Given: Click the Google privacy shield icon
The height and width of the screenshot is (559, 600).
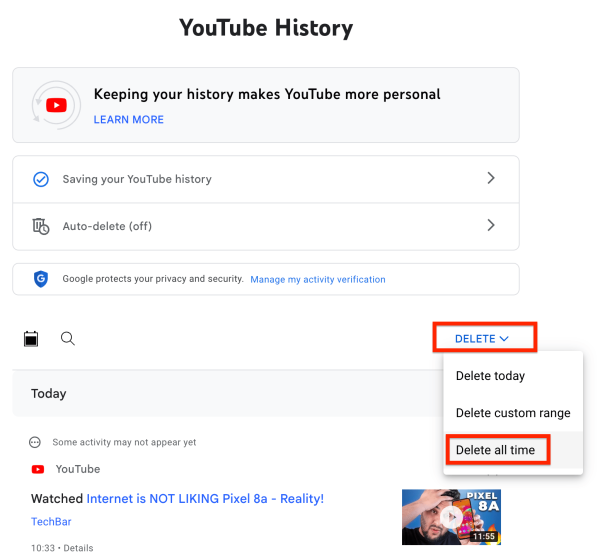Looking at the screenshot, I should pos(41,279).
